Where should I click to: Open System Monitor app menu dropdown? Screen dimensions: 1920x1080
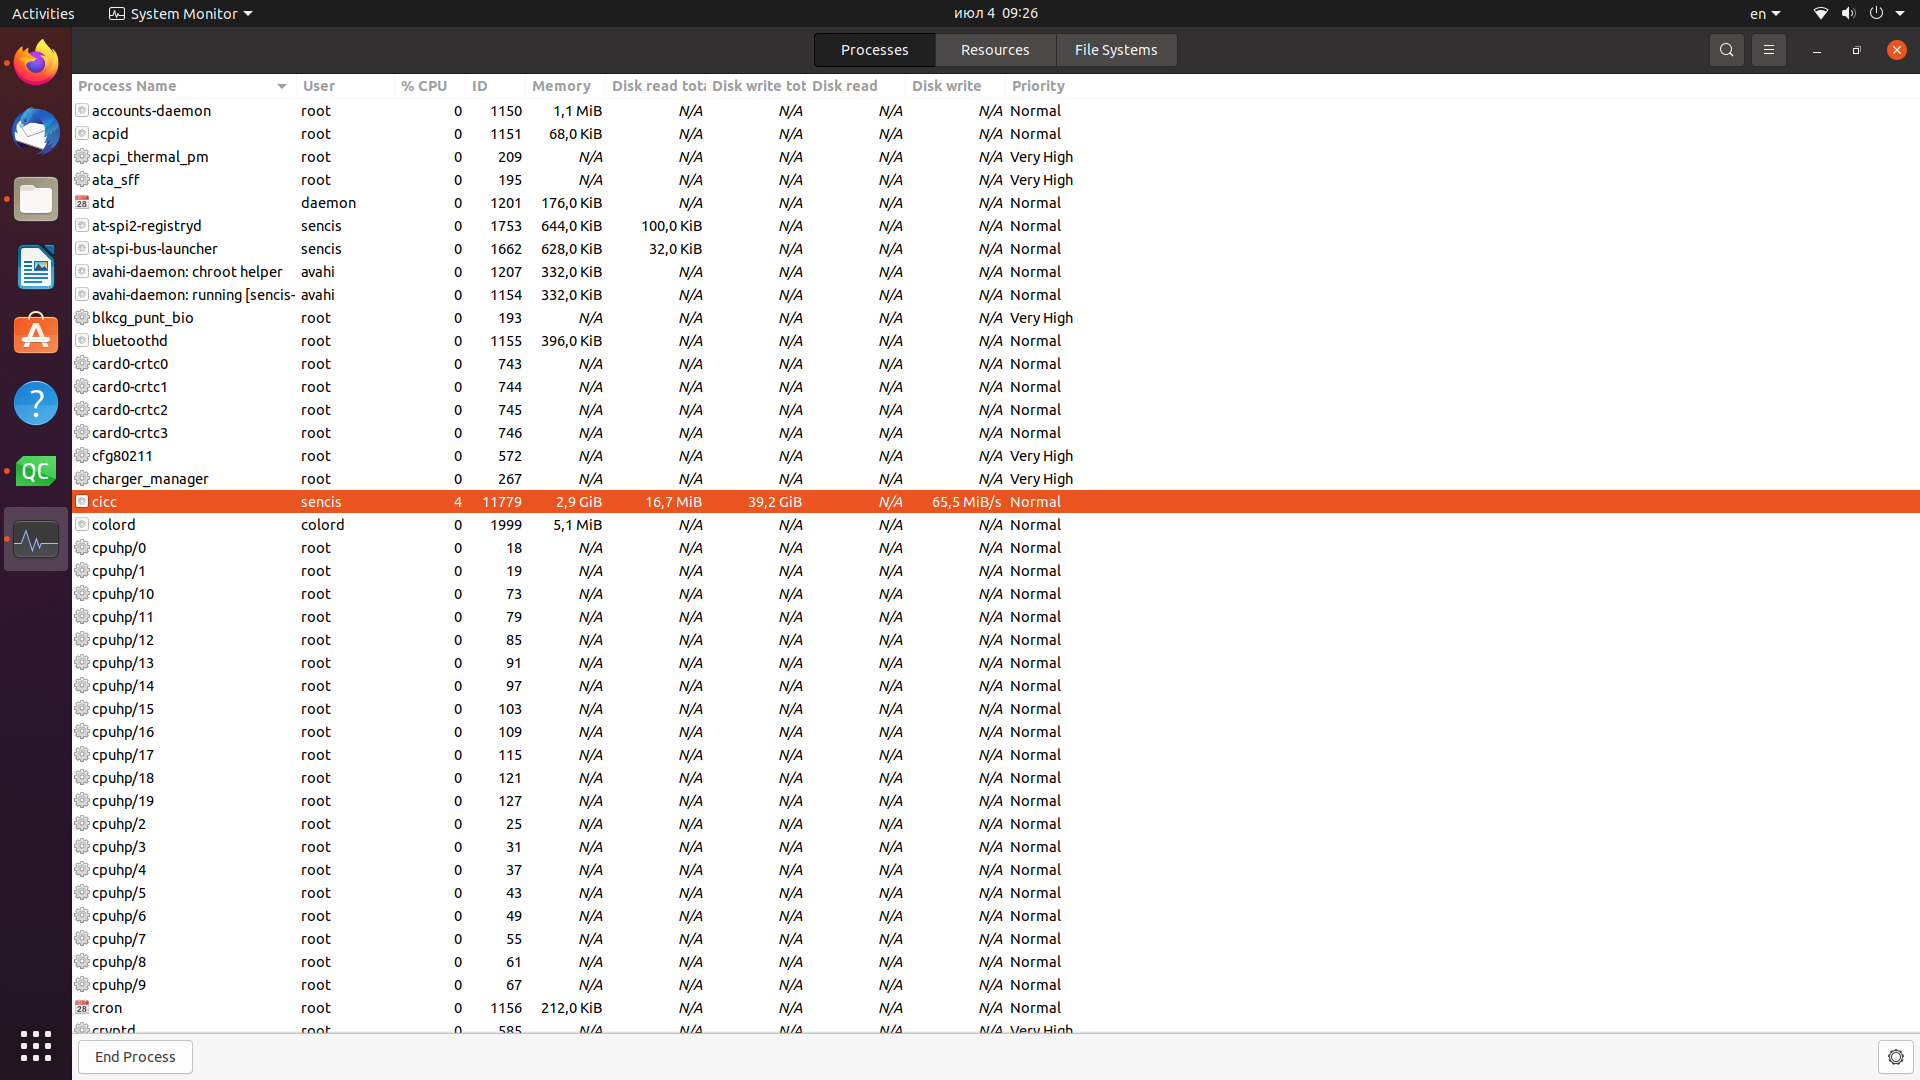tap(181, 13)
